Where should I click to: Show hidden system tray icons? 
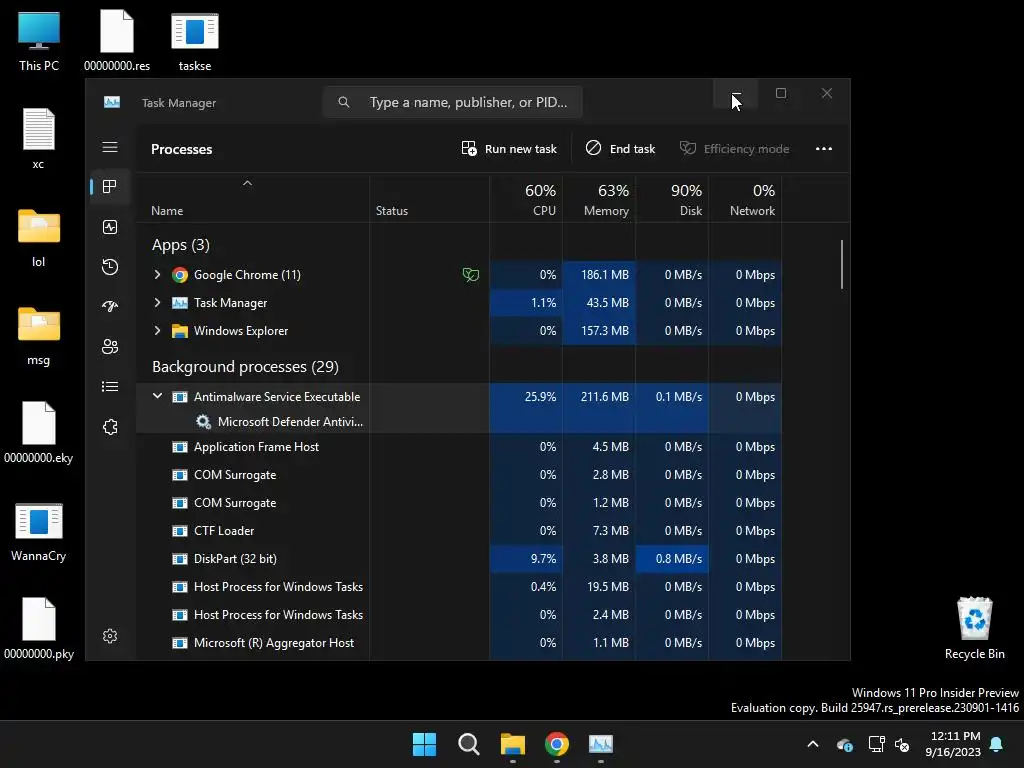(x=813, y=744)
